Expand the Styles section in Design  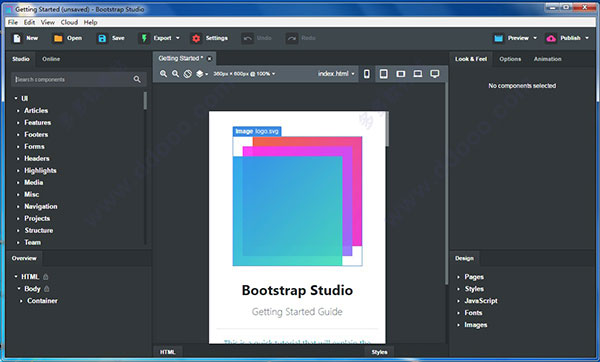(x=458, y=289)
